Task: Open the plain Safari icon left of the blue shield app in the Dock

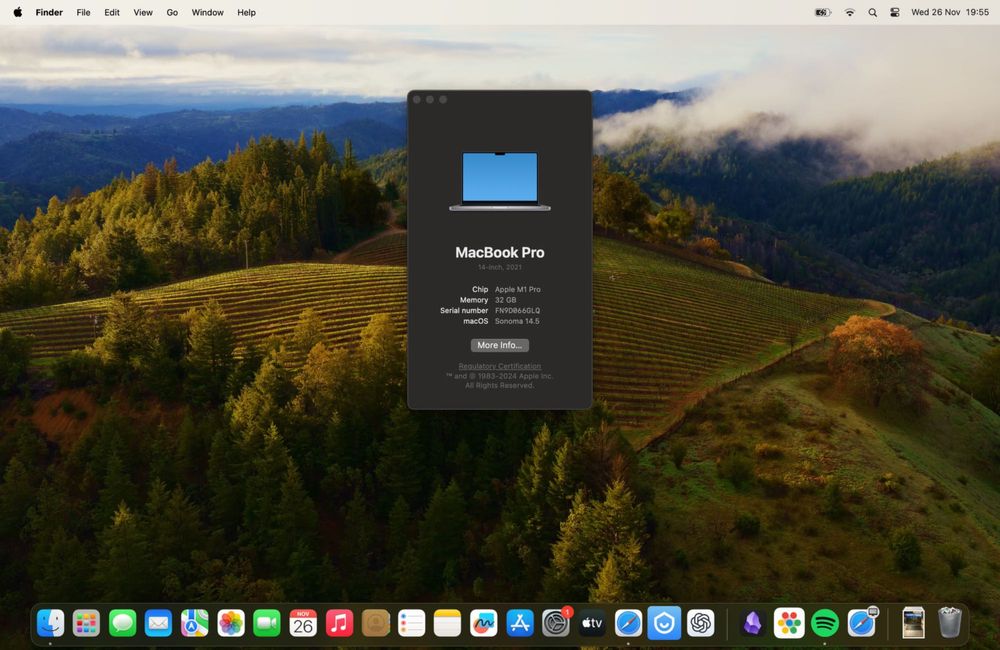Action: click(x=628, y=623)
